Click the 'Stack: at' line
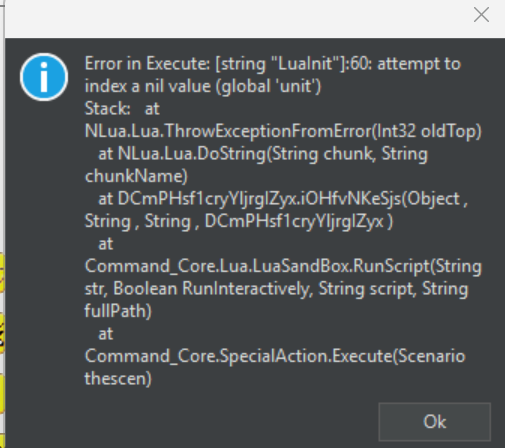The image size is (505, 448). click(x=122, y=109)
